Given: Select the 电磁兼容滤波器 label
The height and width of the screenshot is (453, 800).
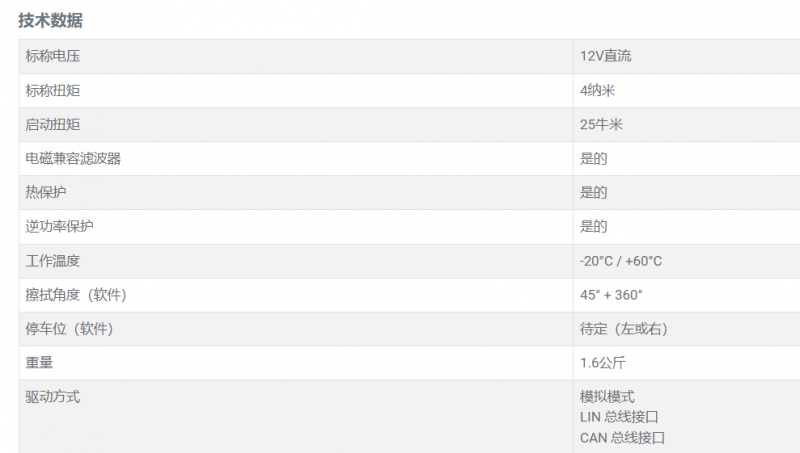Looking at the screenshot, I should point(73,159).
